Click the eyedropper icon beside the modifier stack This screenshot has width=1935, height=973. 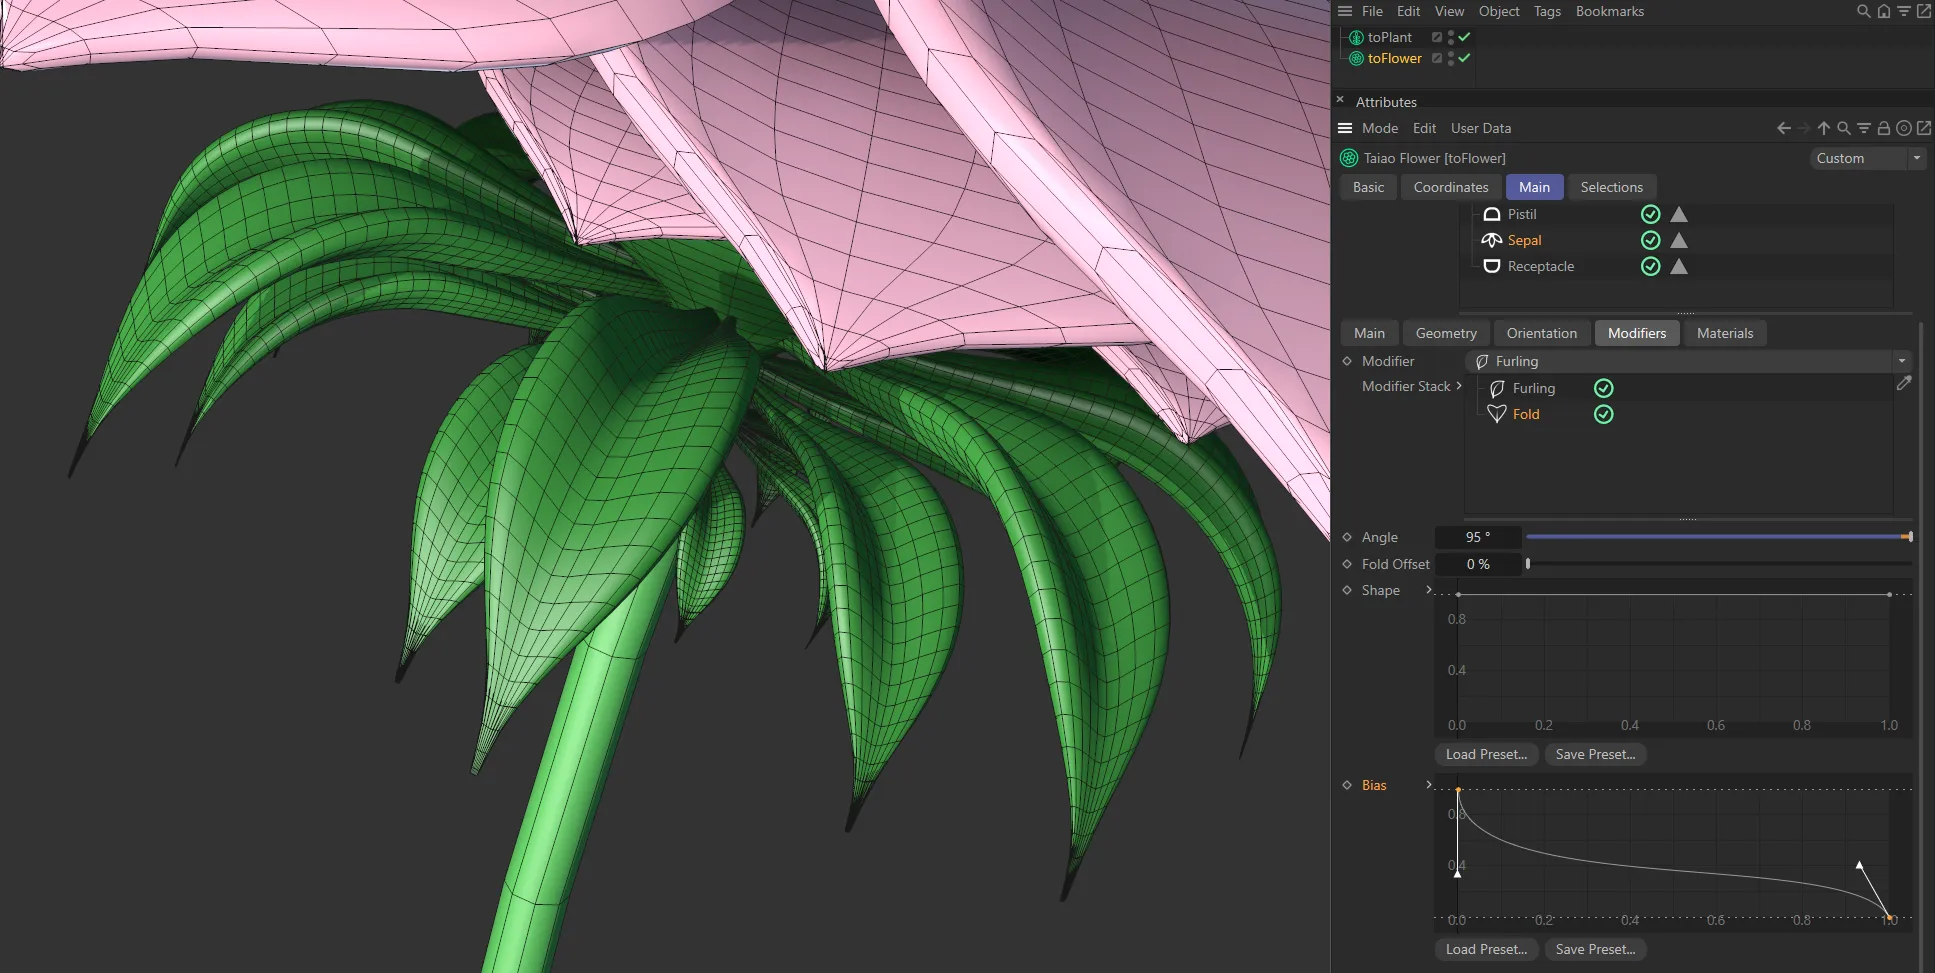(x=1904, y=383)
